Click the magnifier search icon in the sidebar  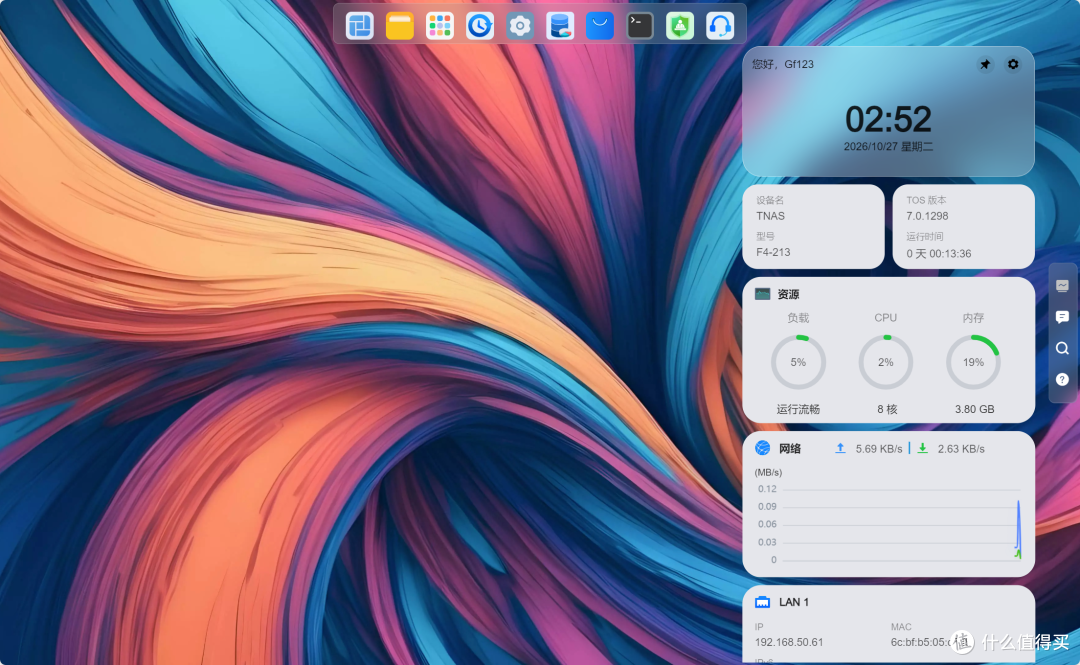pos(1062,348)
